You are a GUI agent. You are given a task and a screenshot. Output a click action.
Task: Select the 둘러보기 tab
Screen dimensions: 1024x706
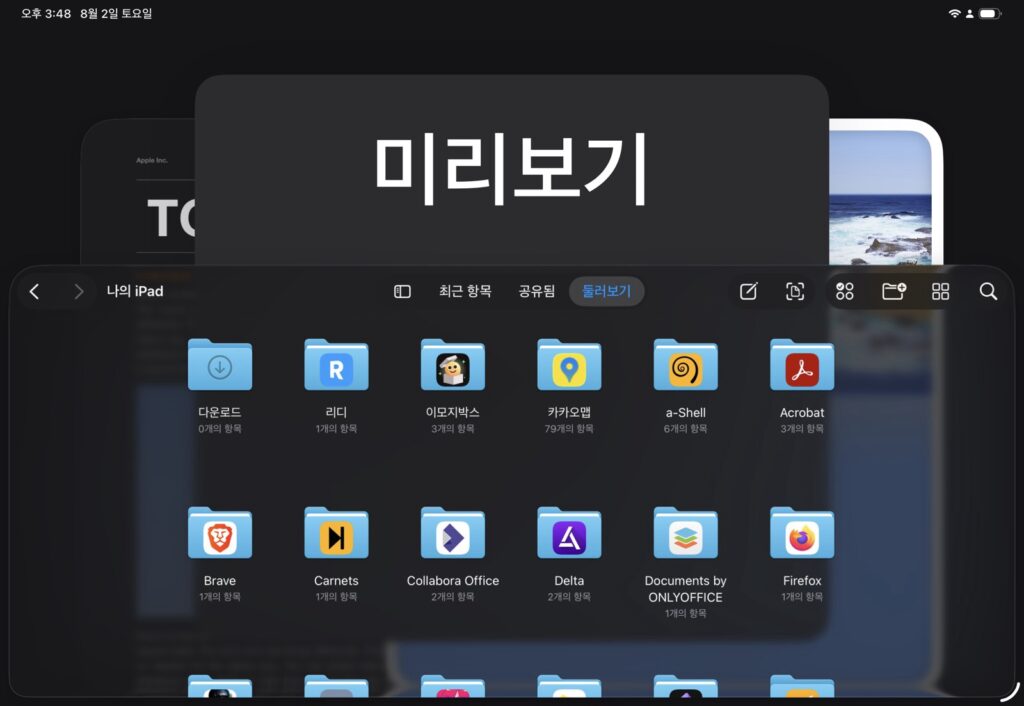pos(607,291)
